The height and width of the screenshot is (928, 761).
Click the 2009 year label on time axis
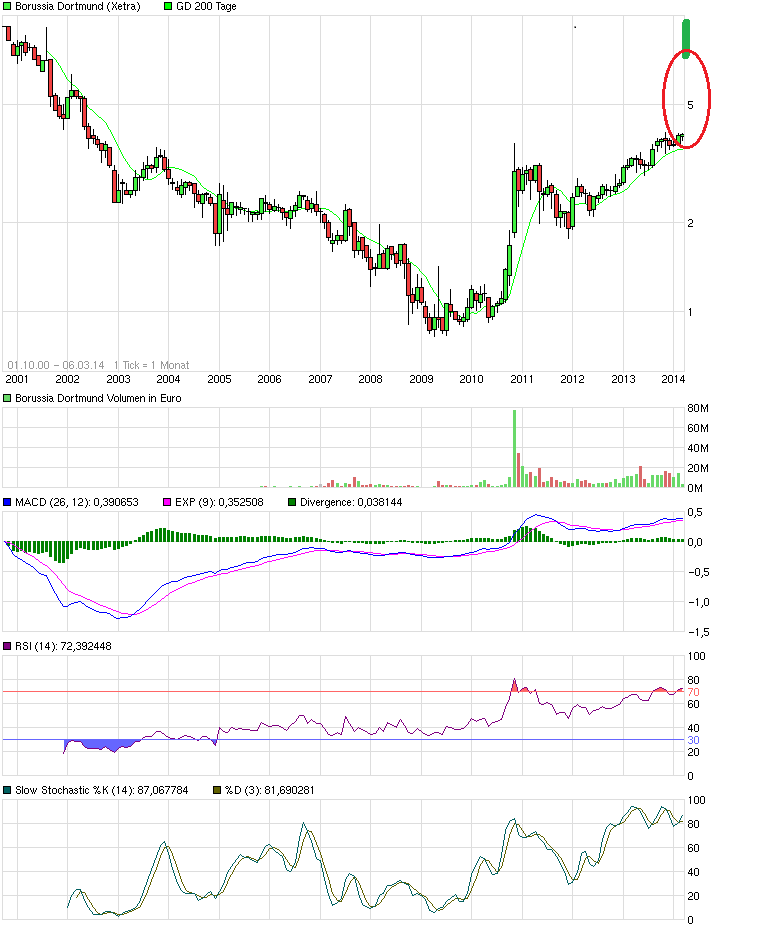click(421, 379)
